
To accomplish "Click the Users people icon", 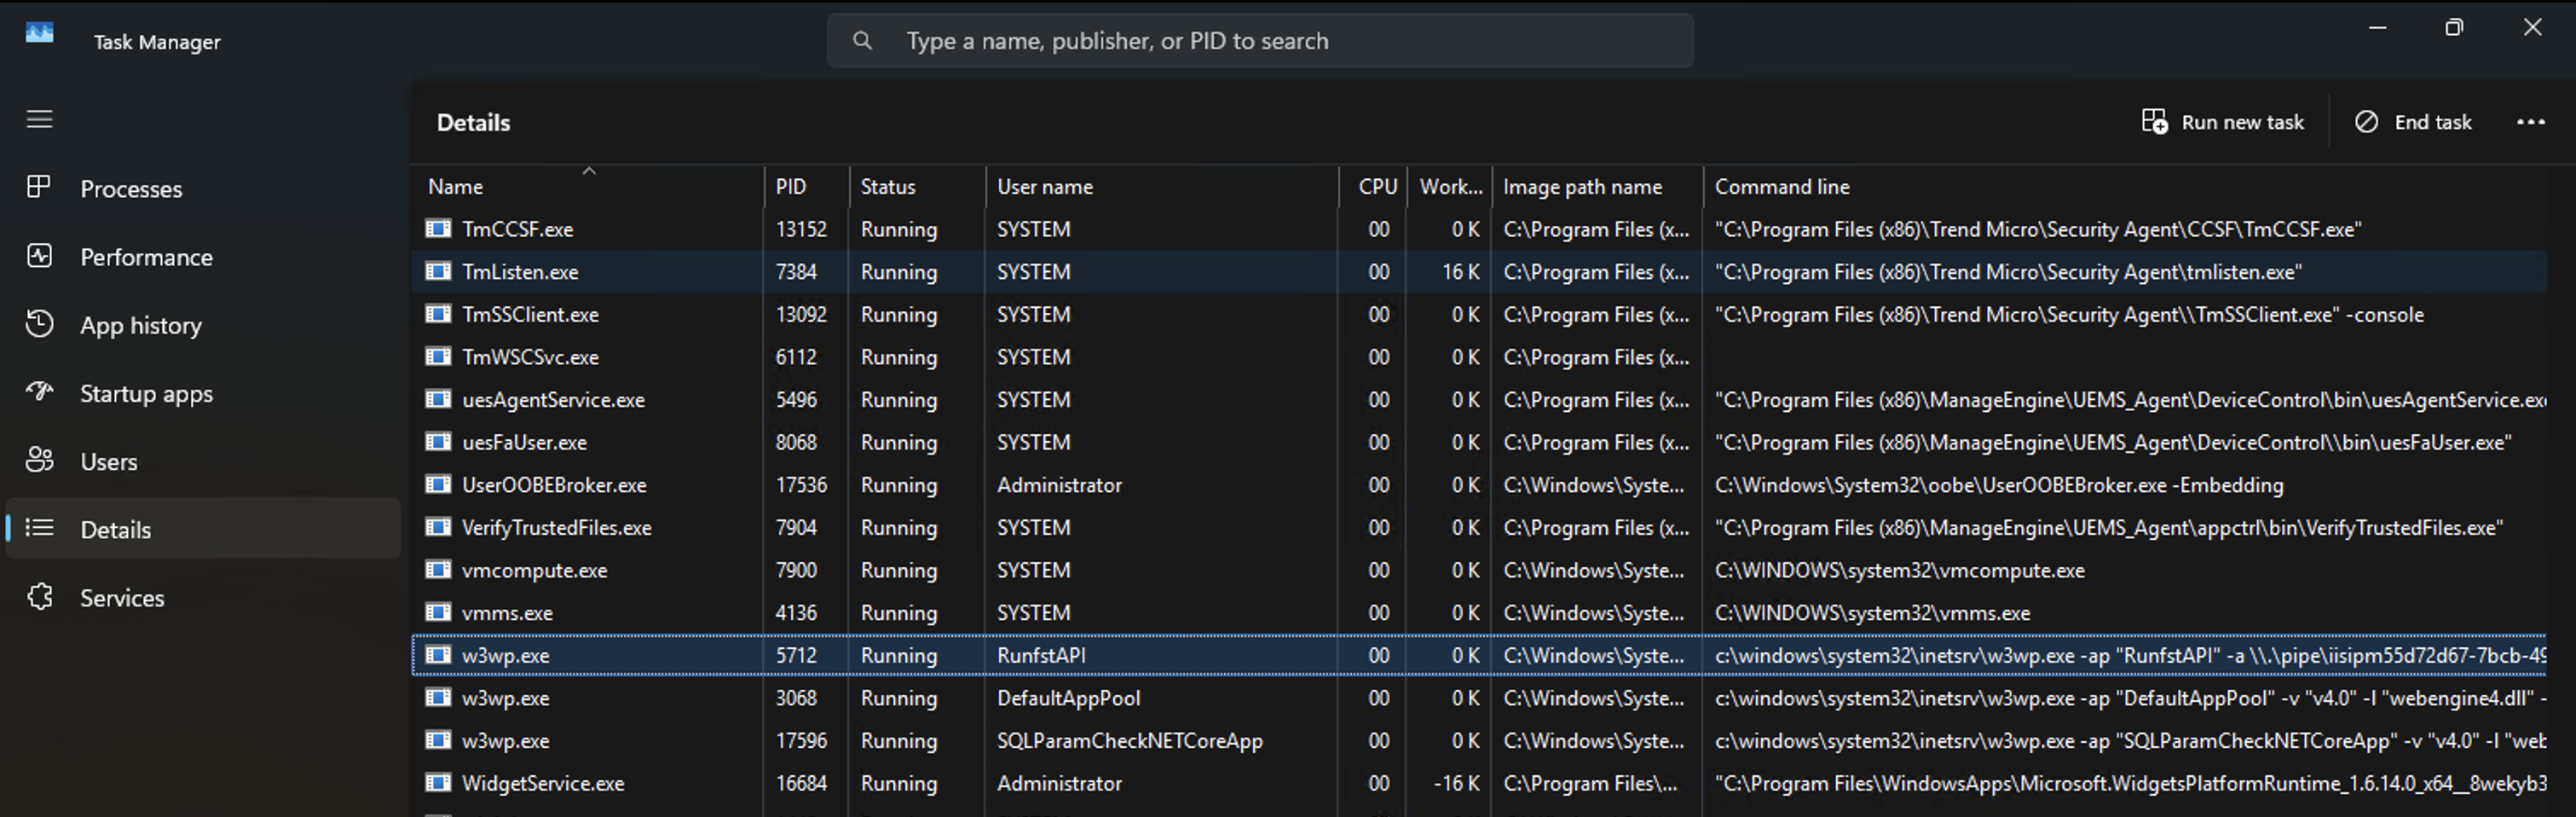I will [x=39, y=460].
